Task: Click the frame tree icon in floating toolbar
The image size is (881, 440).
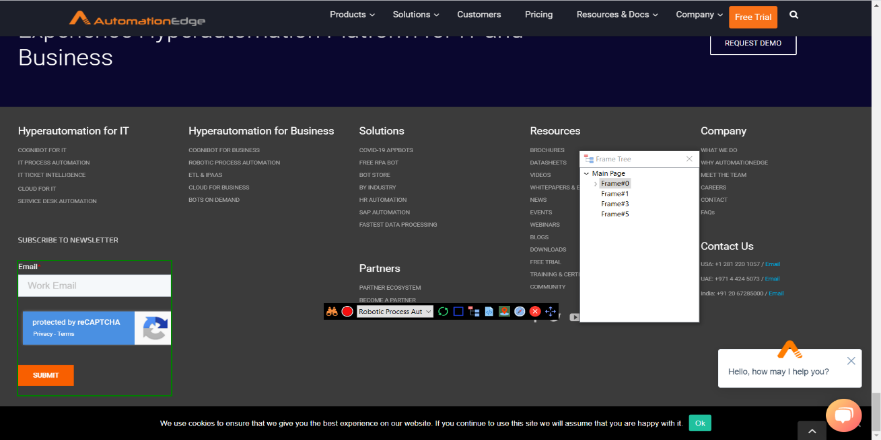Action: (x=474, y=311)
